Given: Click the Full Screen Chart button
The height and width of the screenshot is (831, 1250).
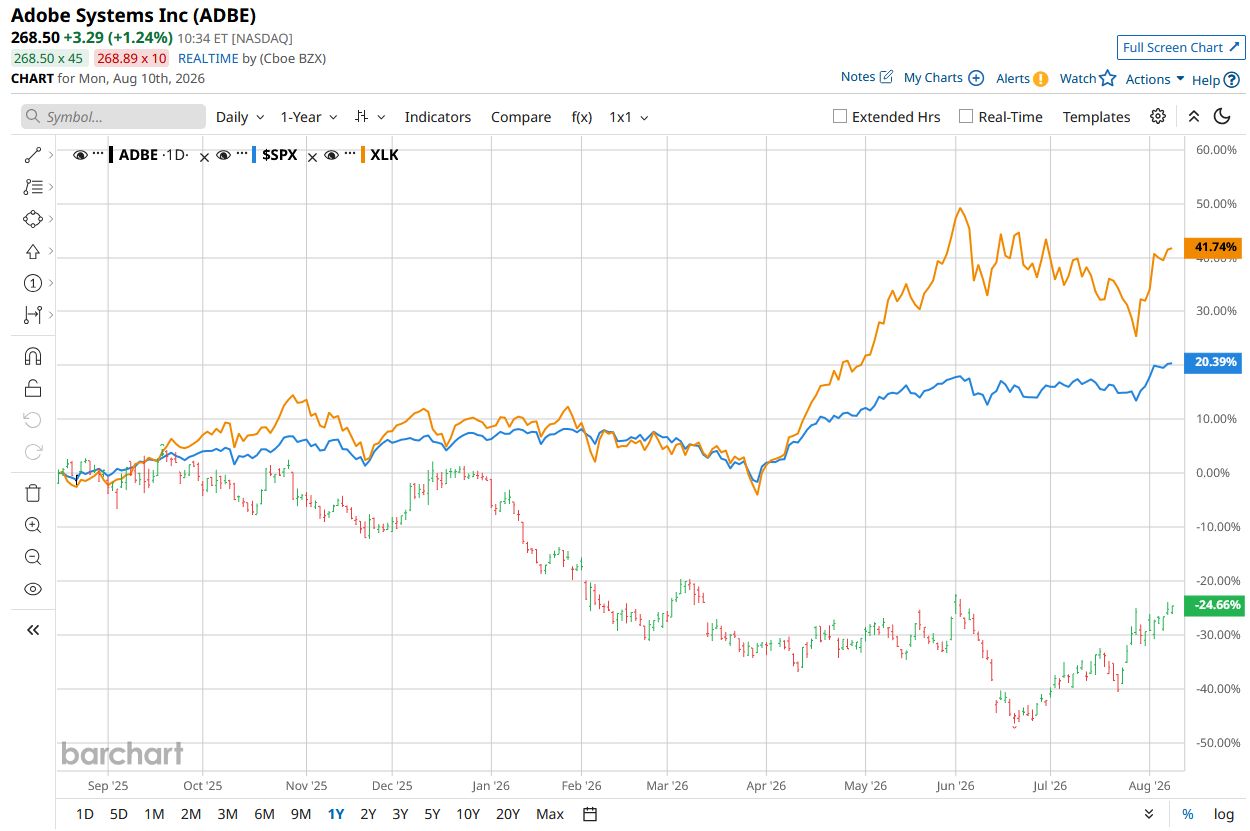Looking at the screenshot, I should coord(1181,47).
